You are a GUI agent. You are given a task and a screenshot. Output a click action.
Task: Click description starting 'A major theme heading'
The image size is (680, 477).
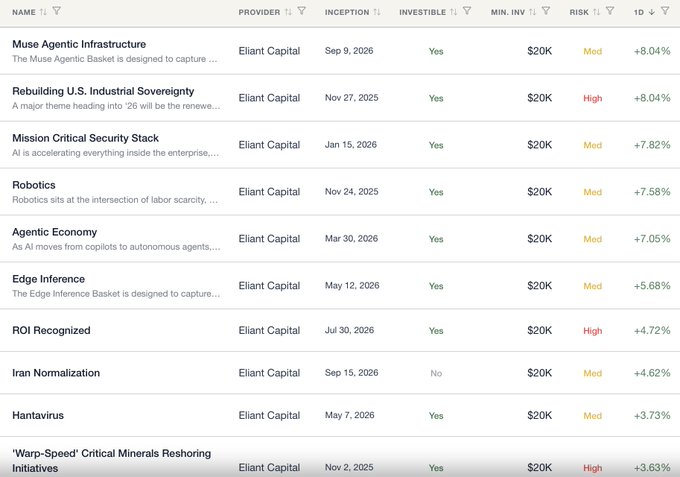(116, 106)
